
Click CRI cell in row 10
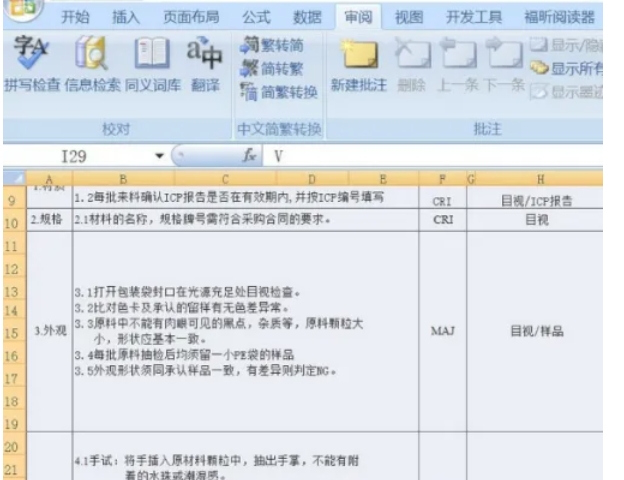pos(443,220)
